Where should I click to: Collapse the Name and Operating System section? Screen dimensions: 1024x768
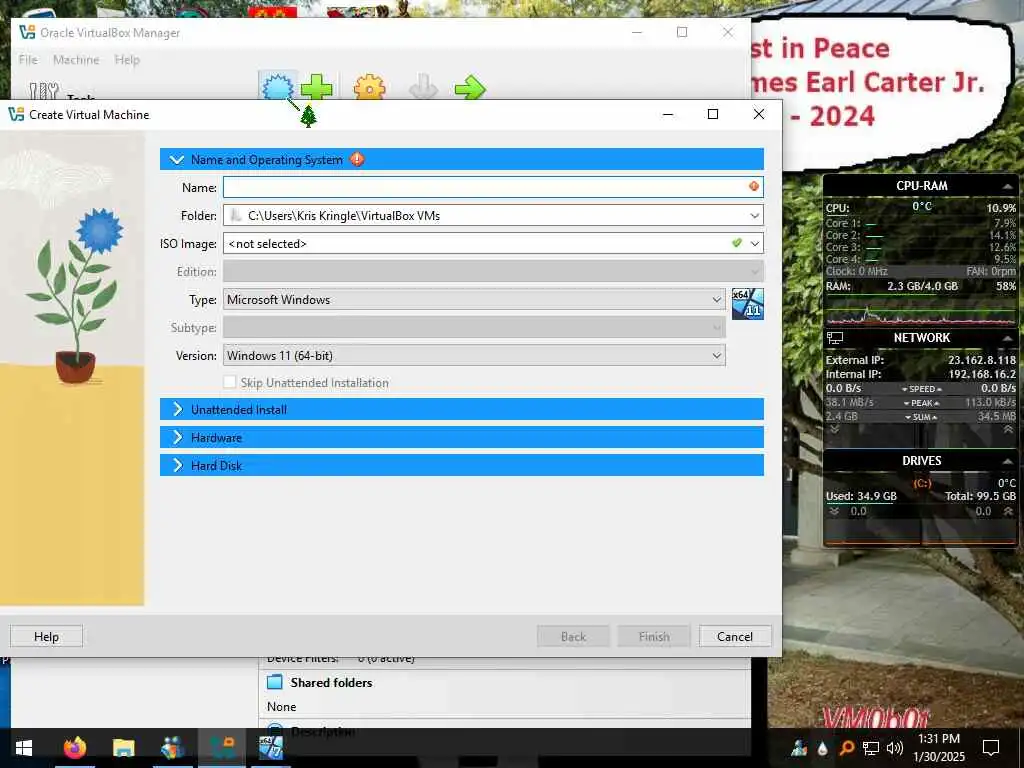(177, 159)
